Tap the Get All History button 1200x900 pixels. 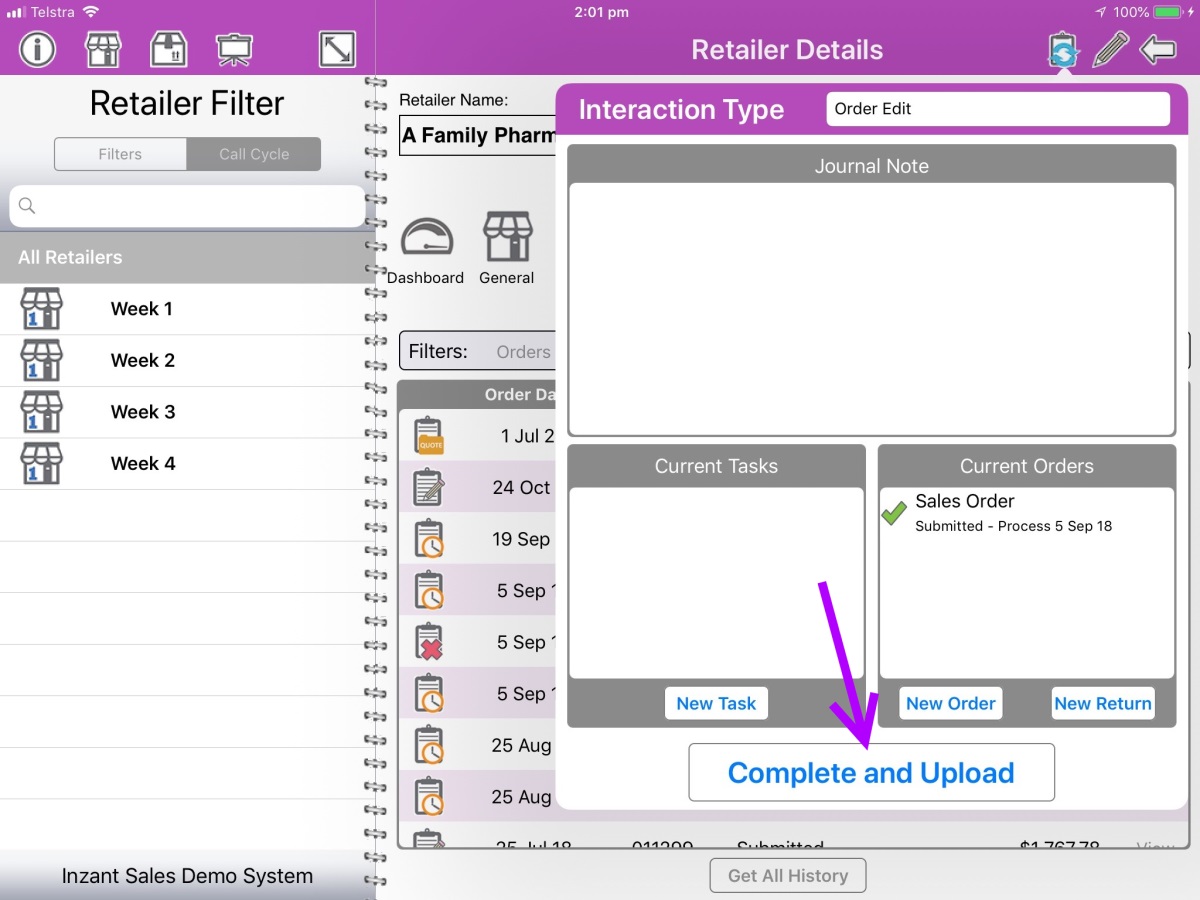788,875
